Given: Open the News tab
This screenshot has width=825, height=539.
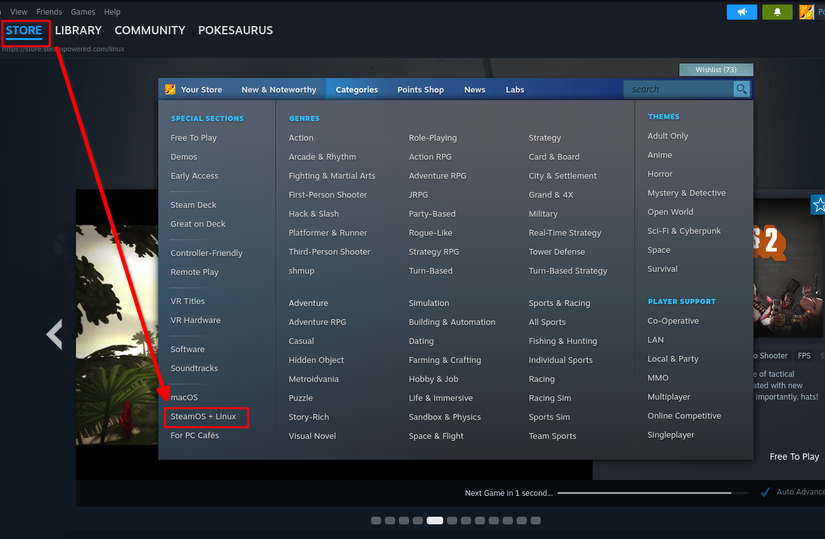Looking at the screenshot, I should pyautogui.click(x=475, y=89).
